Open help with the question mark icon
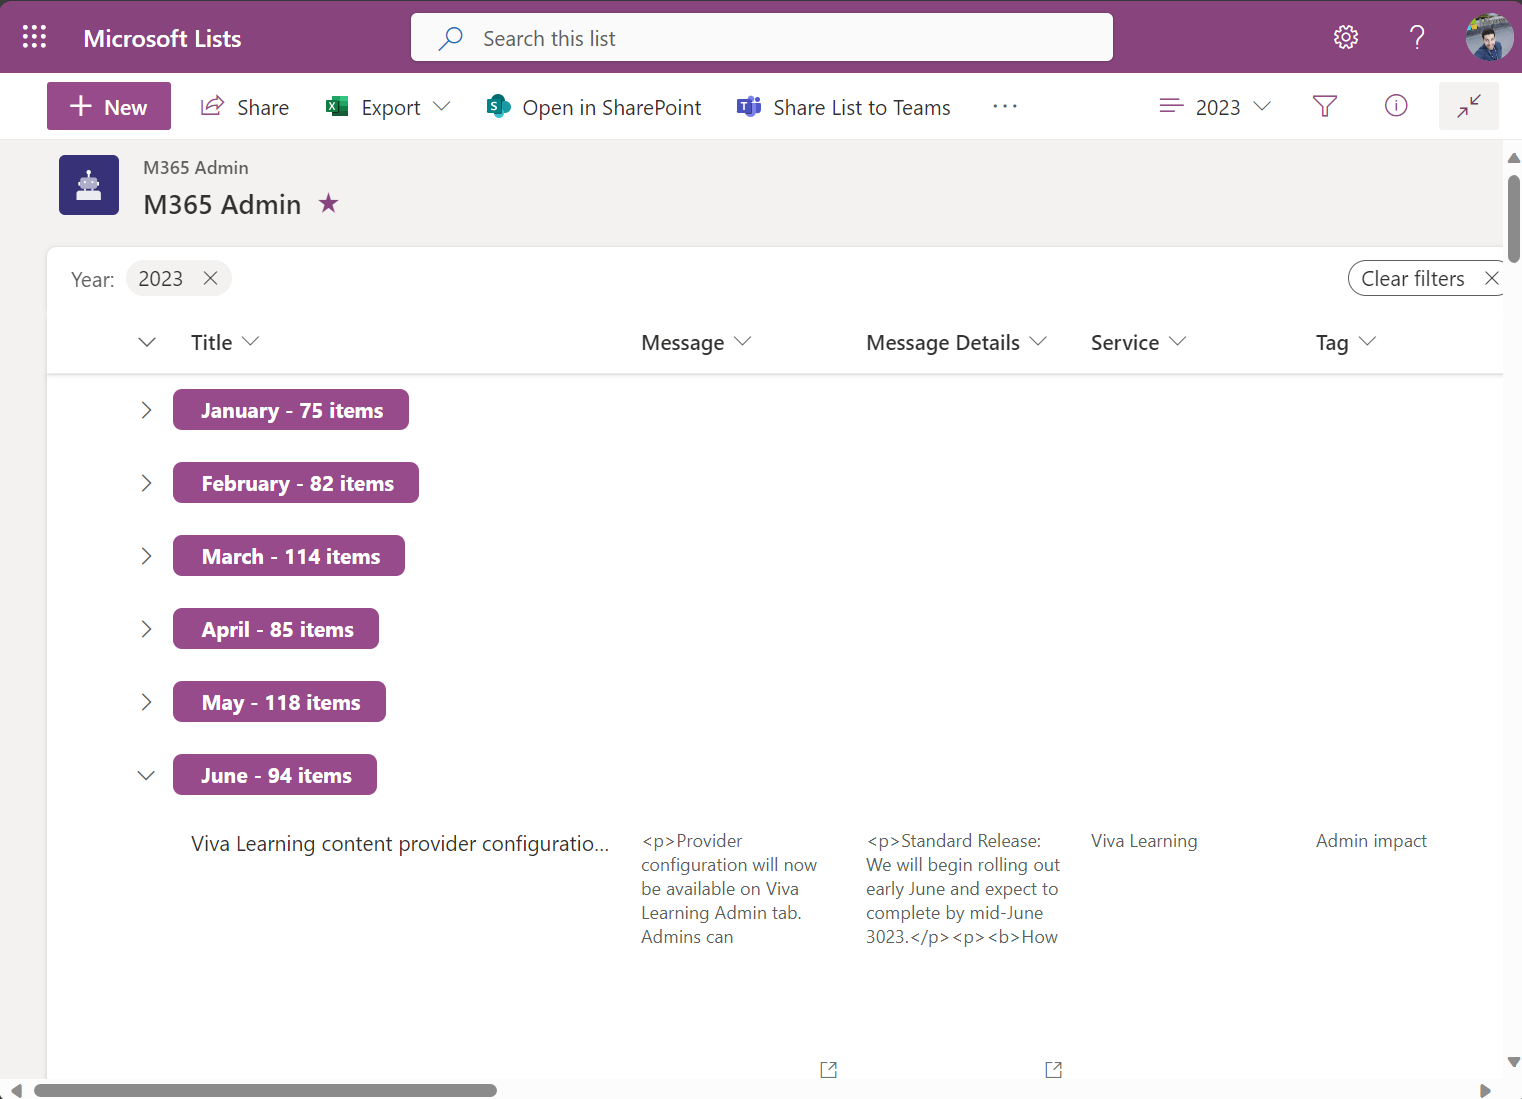Screen dimensions: 1522x1099 (1417, 37)
